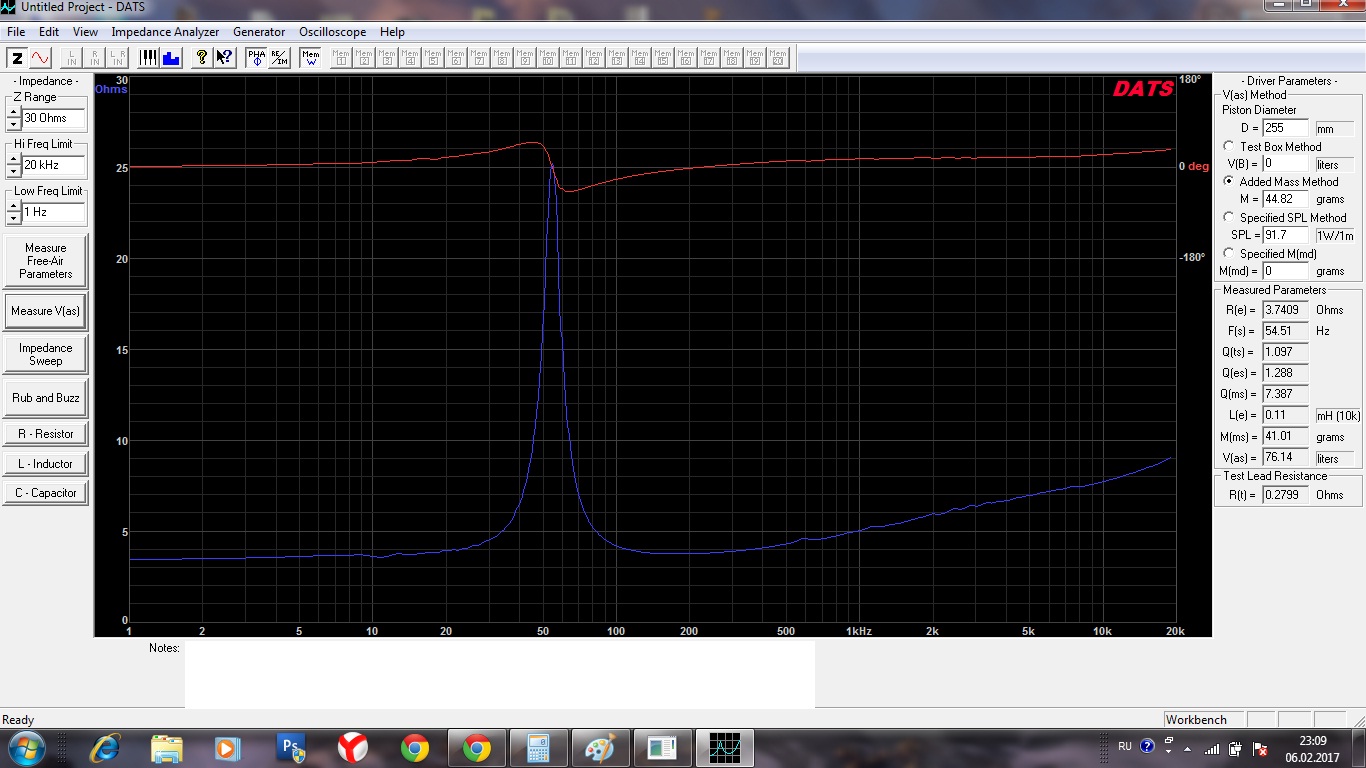Select memory slot Mem 10 icon

click(548, 58)
